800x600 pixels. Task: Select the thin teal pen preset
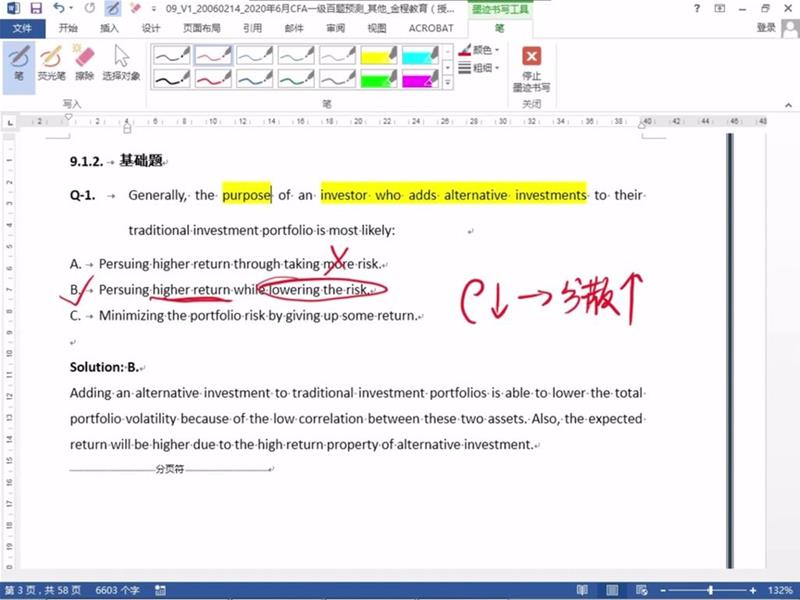255,55
